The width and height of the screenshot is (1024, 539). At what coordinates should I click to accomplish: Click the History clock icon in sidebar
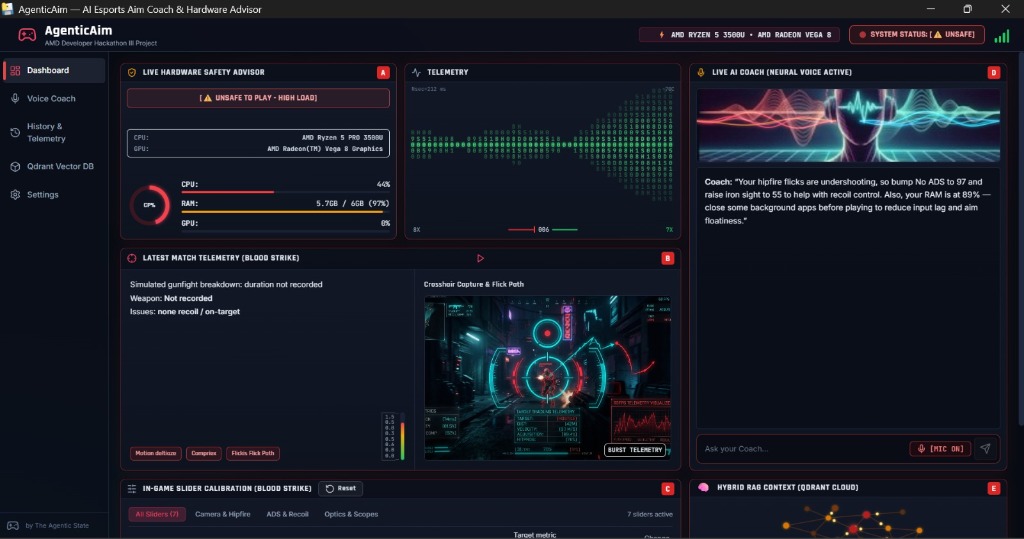(x=15, y=133)
